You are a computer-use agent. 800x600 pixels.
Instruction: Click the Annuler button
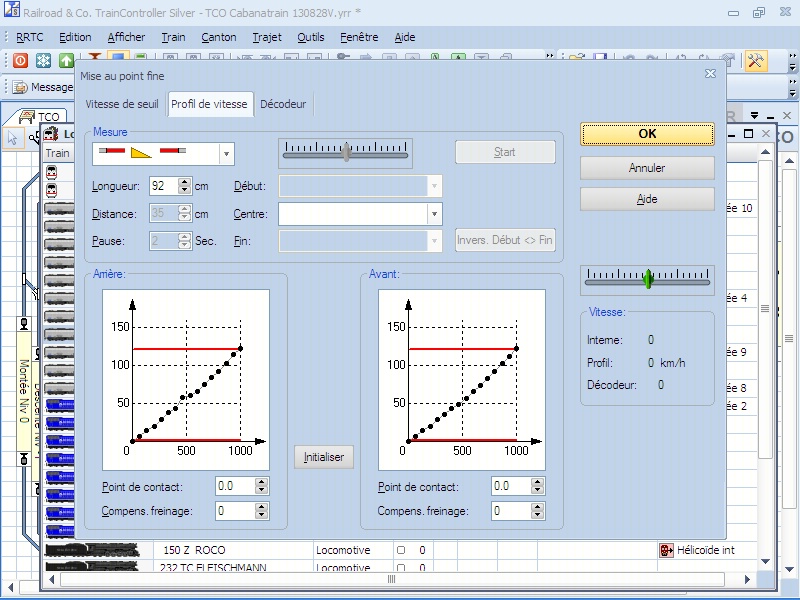(x=647, y=168)
